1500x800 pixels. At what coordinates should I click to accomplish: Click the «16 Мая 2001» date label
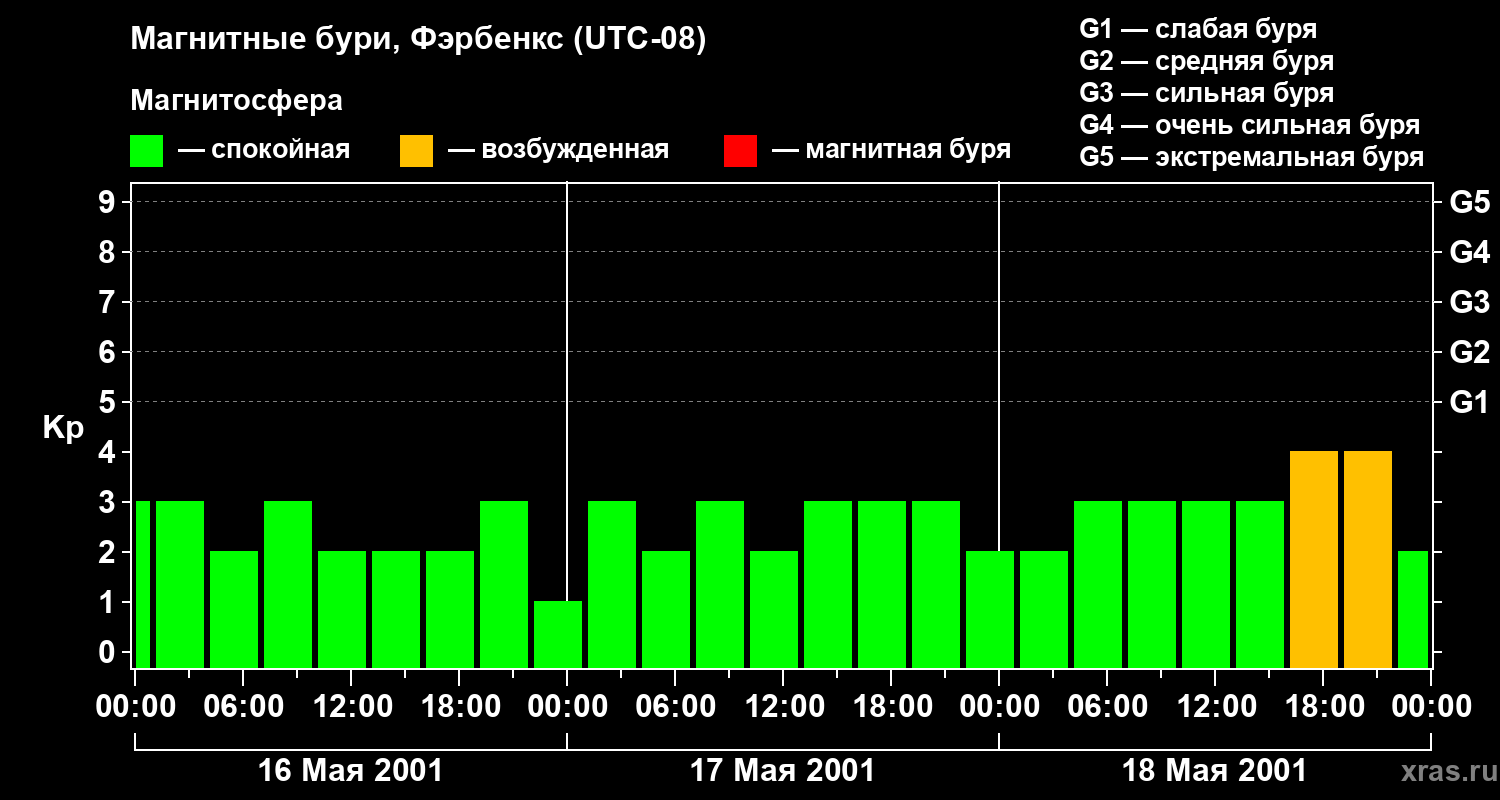tap(350, 771)
